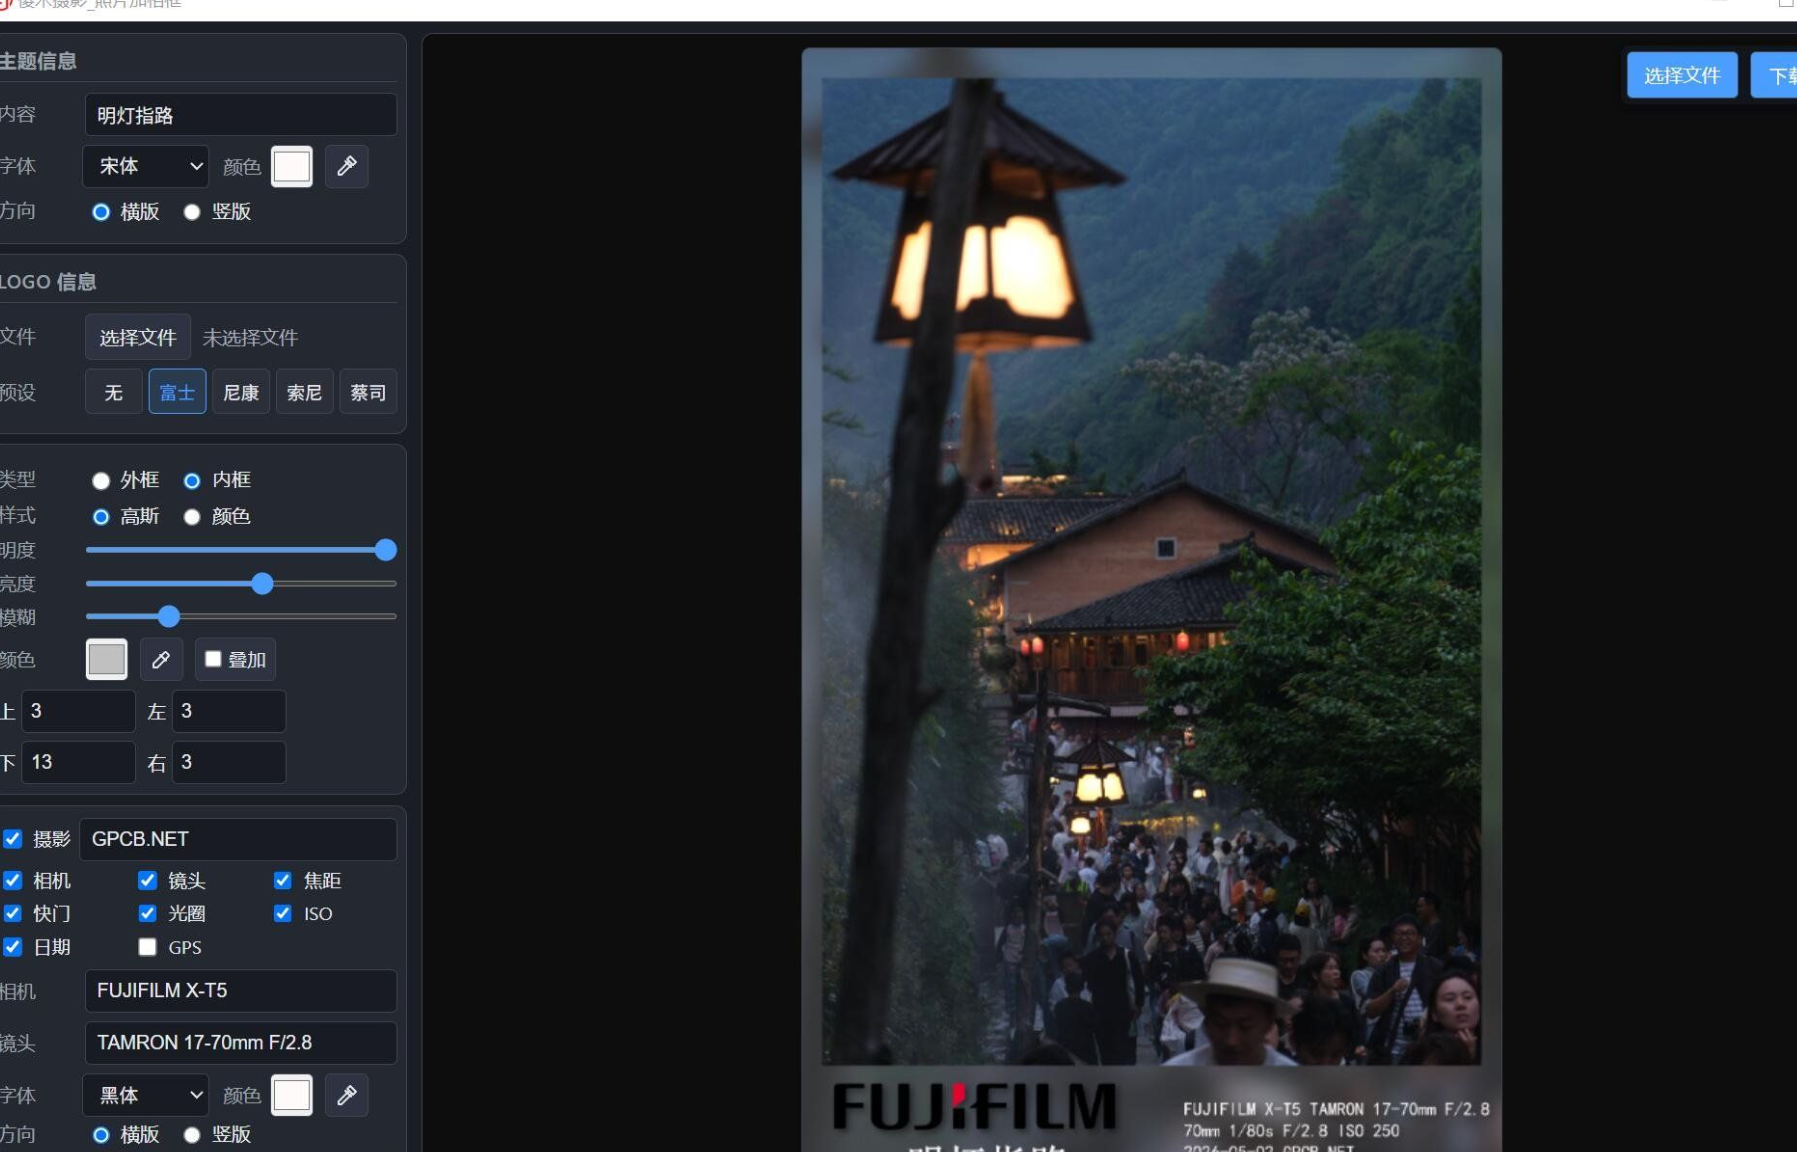Click the framed photo preview

(1151, 600)
